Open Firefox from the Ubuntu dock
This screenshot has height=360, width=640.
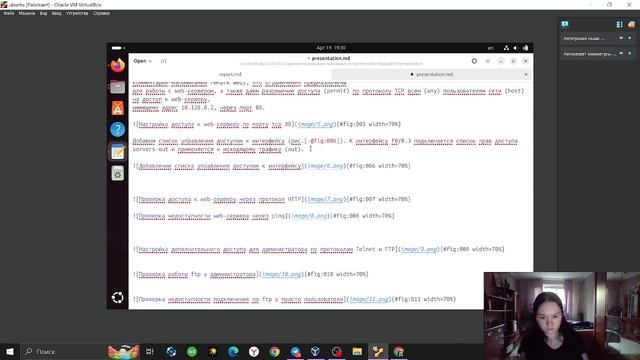(x=118, y=65)
